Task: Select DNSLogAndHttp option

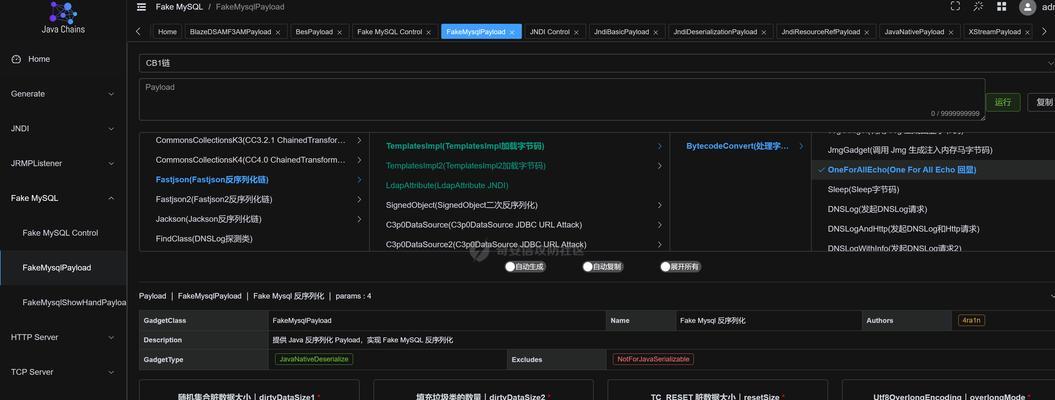Action: (x=933, y=229)
